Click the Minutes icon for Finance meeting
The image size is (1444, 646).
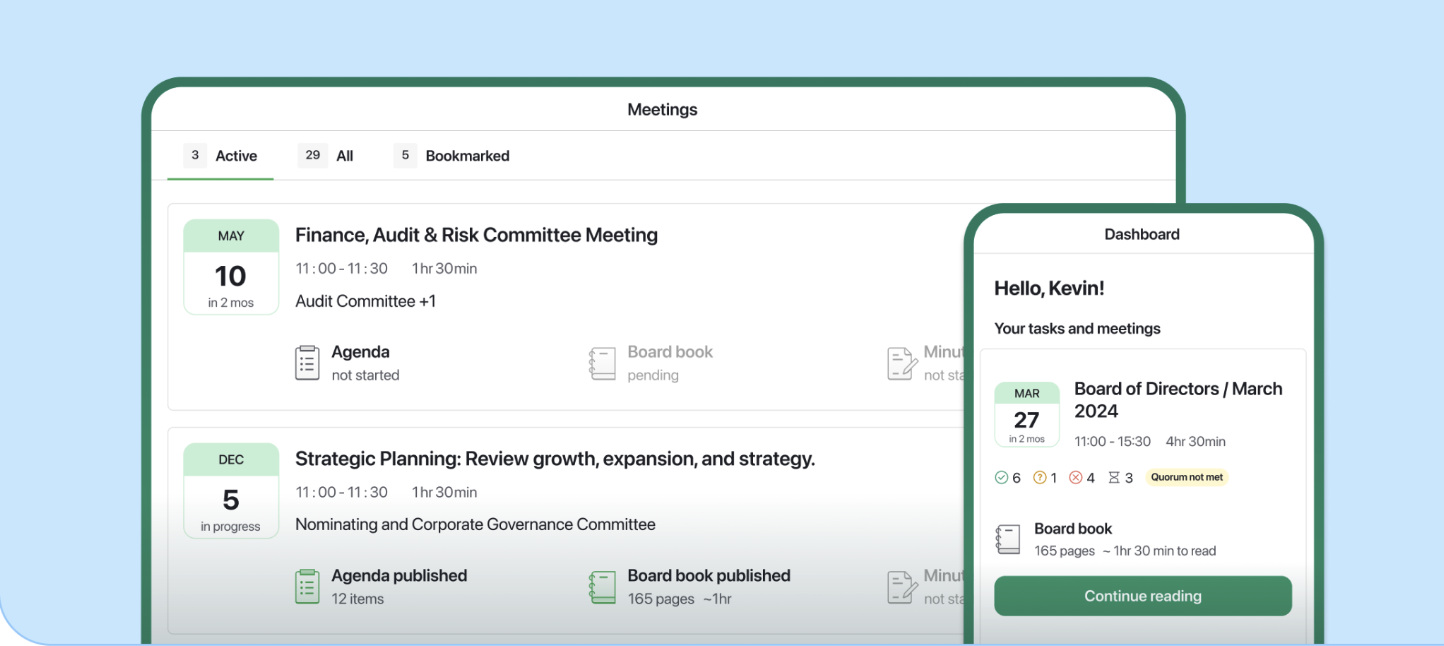(x=902, y=363)
